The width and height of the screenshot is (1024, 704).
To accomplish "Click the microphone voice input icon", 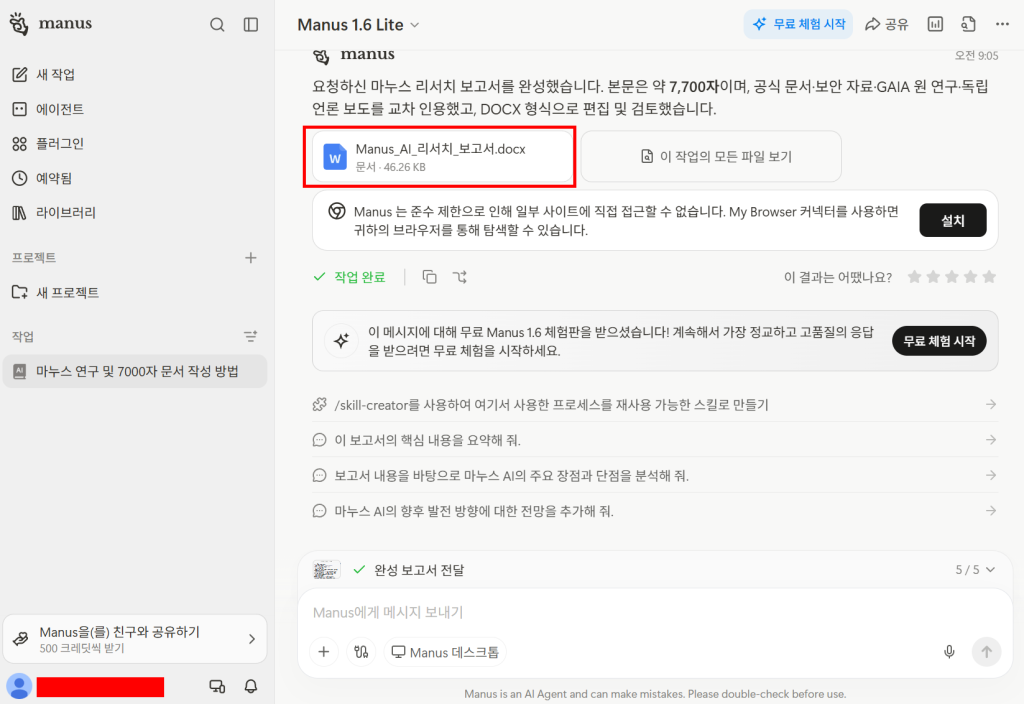I will [949, 652].
